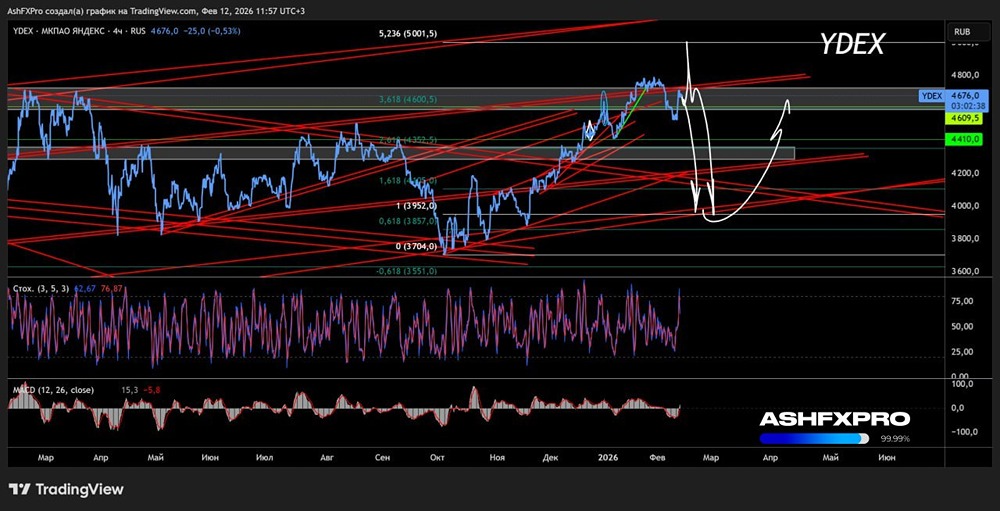Click the 50,00 stochastic scale label
The image size is (1000, 511).
(962, 326)
